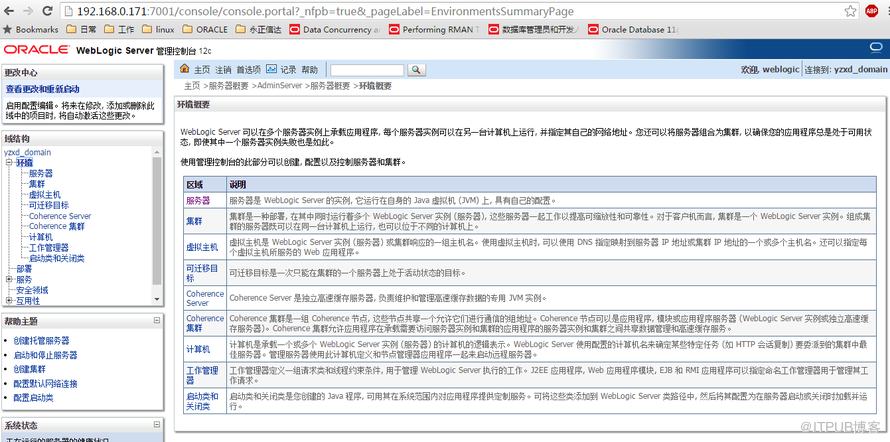Image resolution: width=890 pixels, height=442 pixels.
Task: Collapse the 环境 tree node
Action: point(9,163)
